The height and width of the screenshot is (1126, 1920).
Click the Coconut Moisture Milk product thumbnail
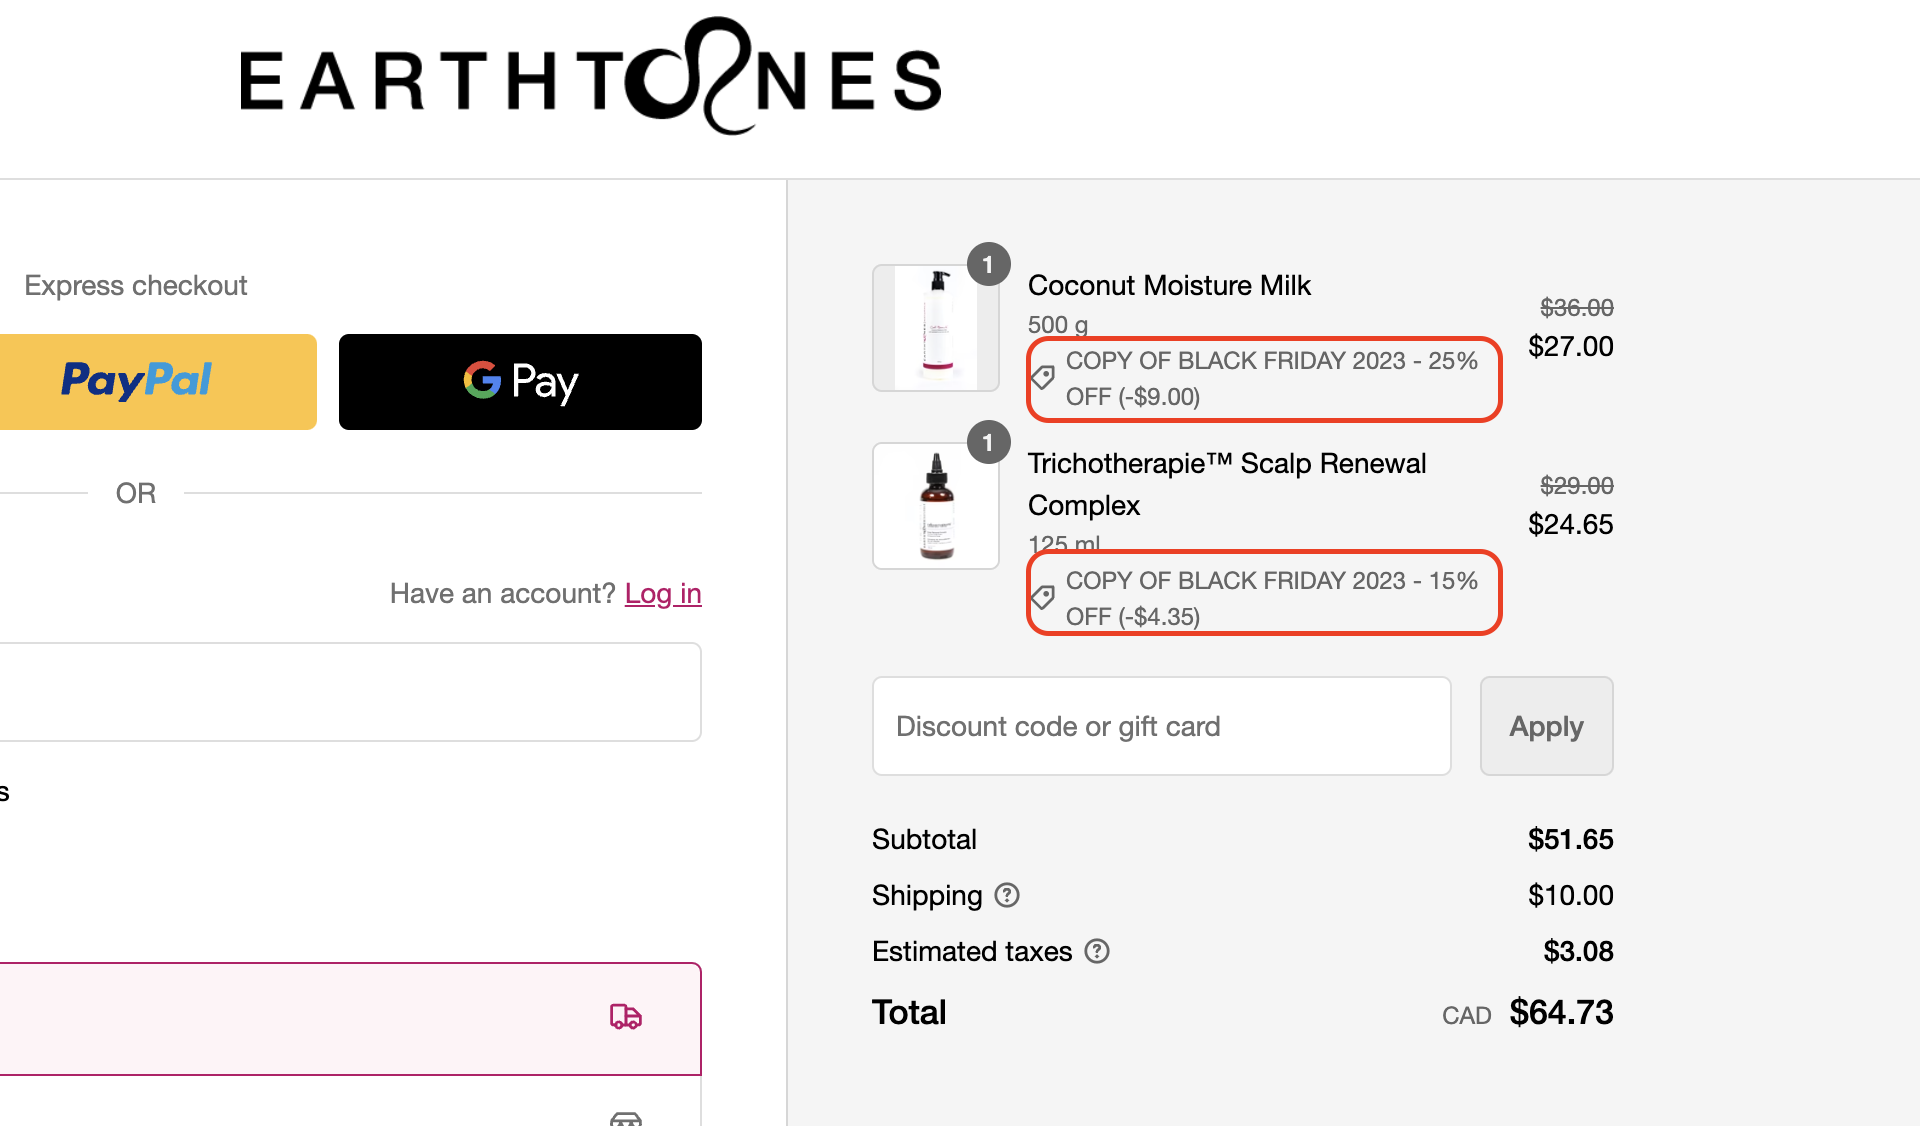[x=936, y=328]
